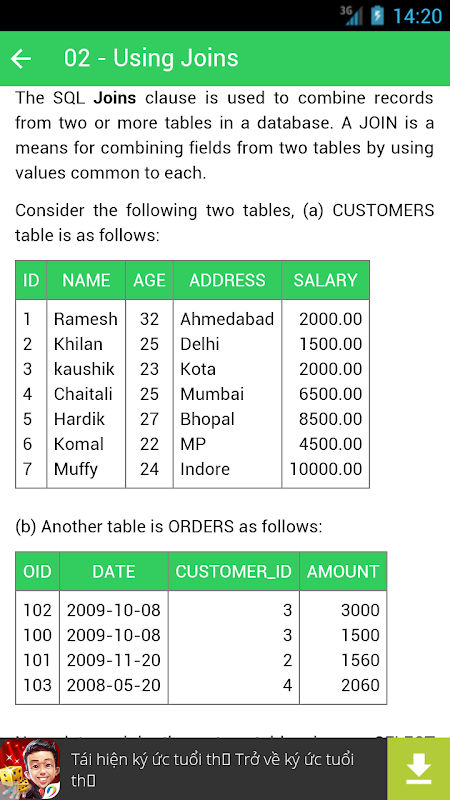Tap the battery status icon
This screenshot has width=450, height=800.
(x=377, y=15)
